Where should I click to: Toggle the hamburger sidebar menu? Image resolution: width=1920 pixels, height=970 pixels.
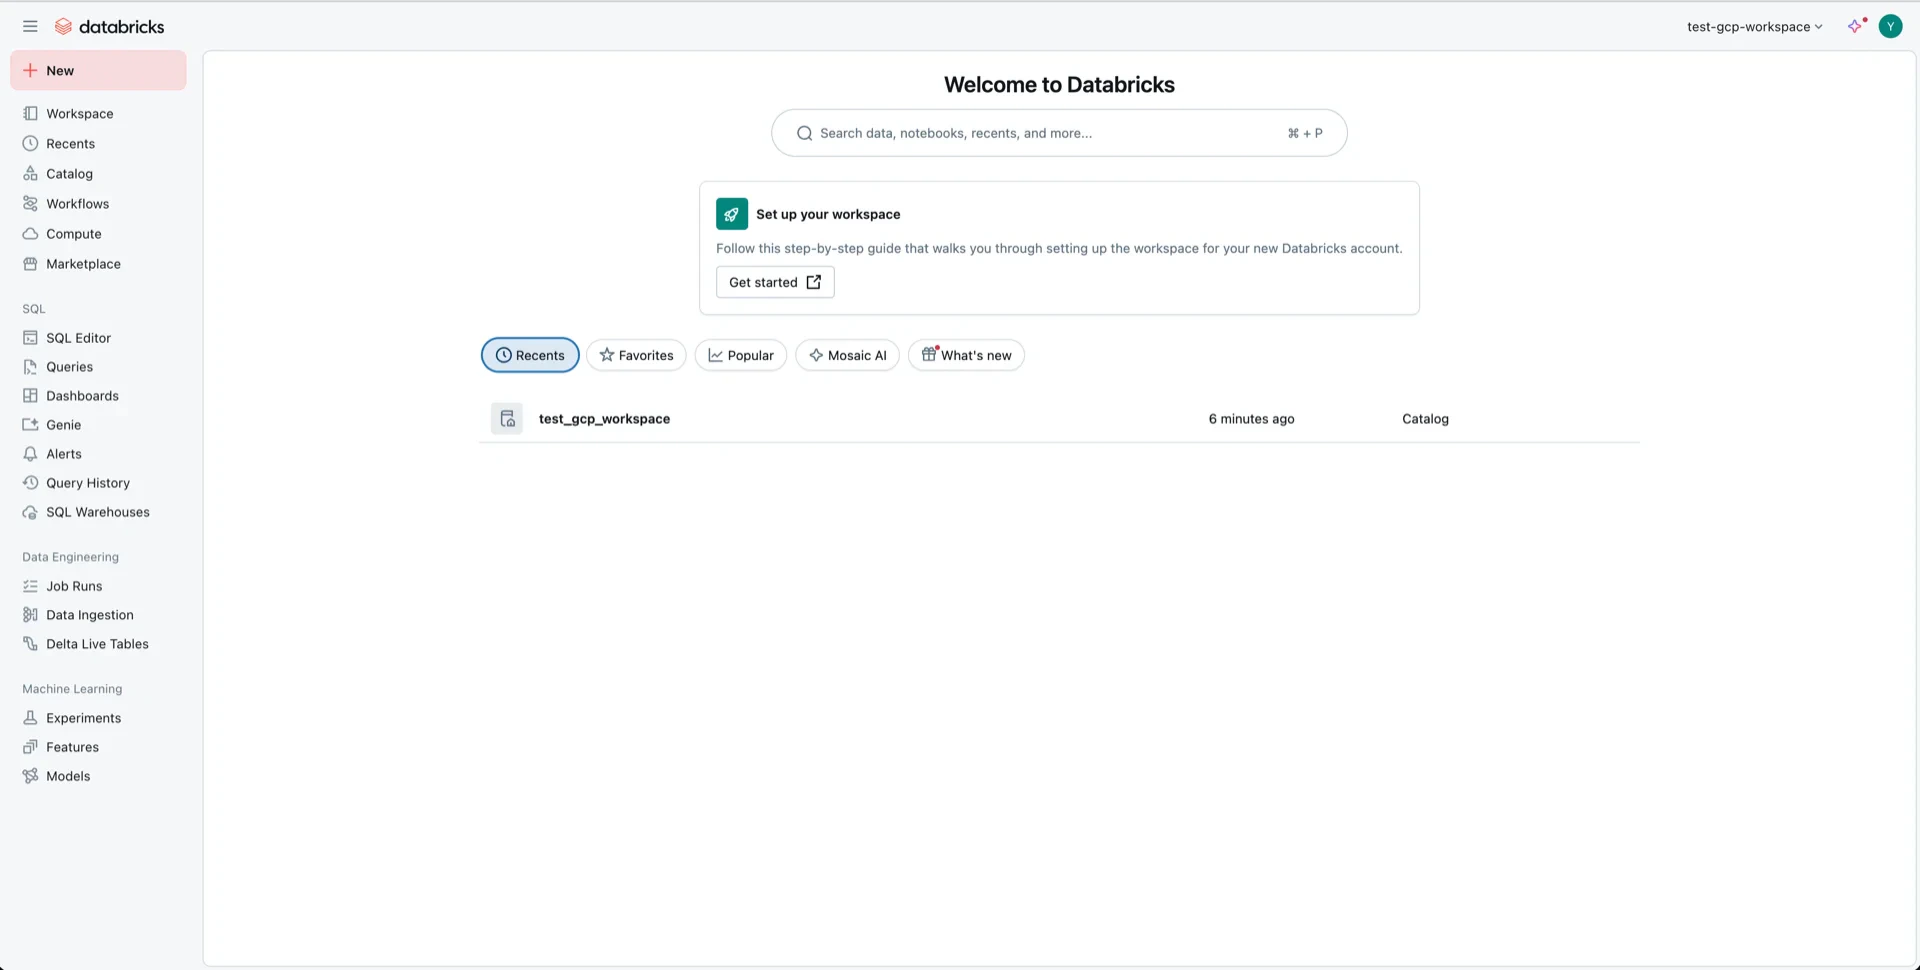coord(30,27)
